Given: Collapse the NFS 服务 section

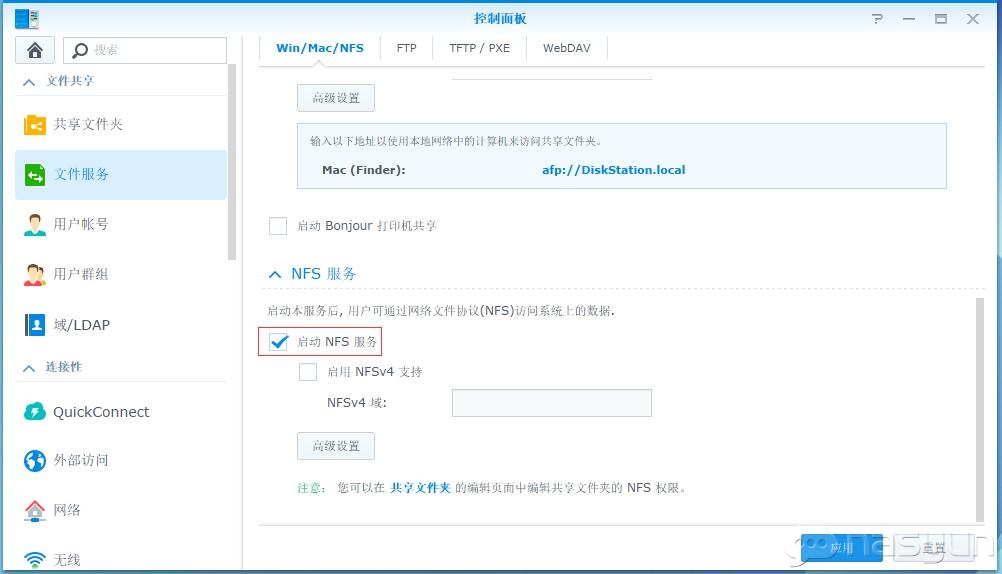Looking at the screenshot, I should coord(273,274).
